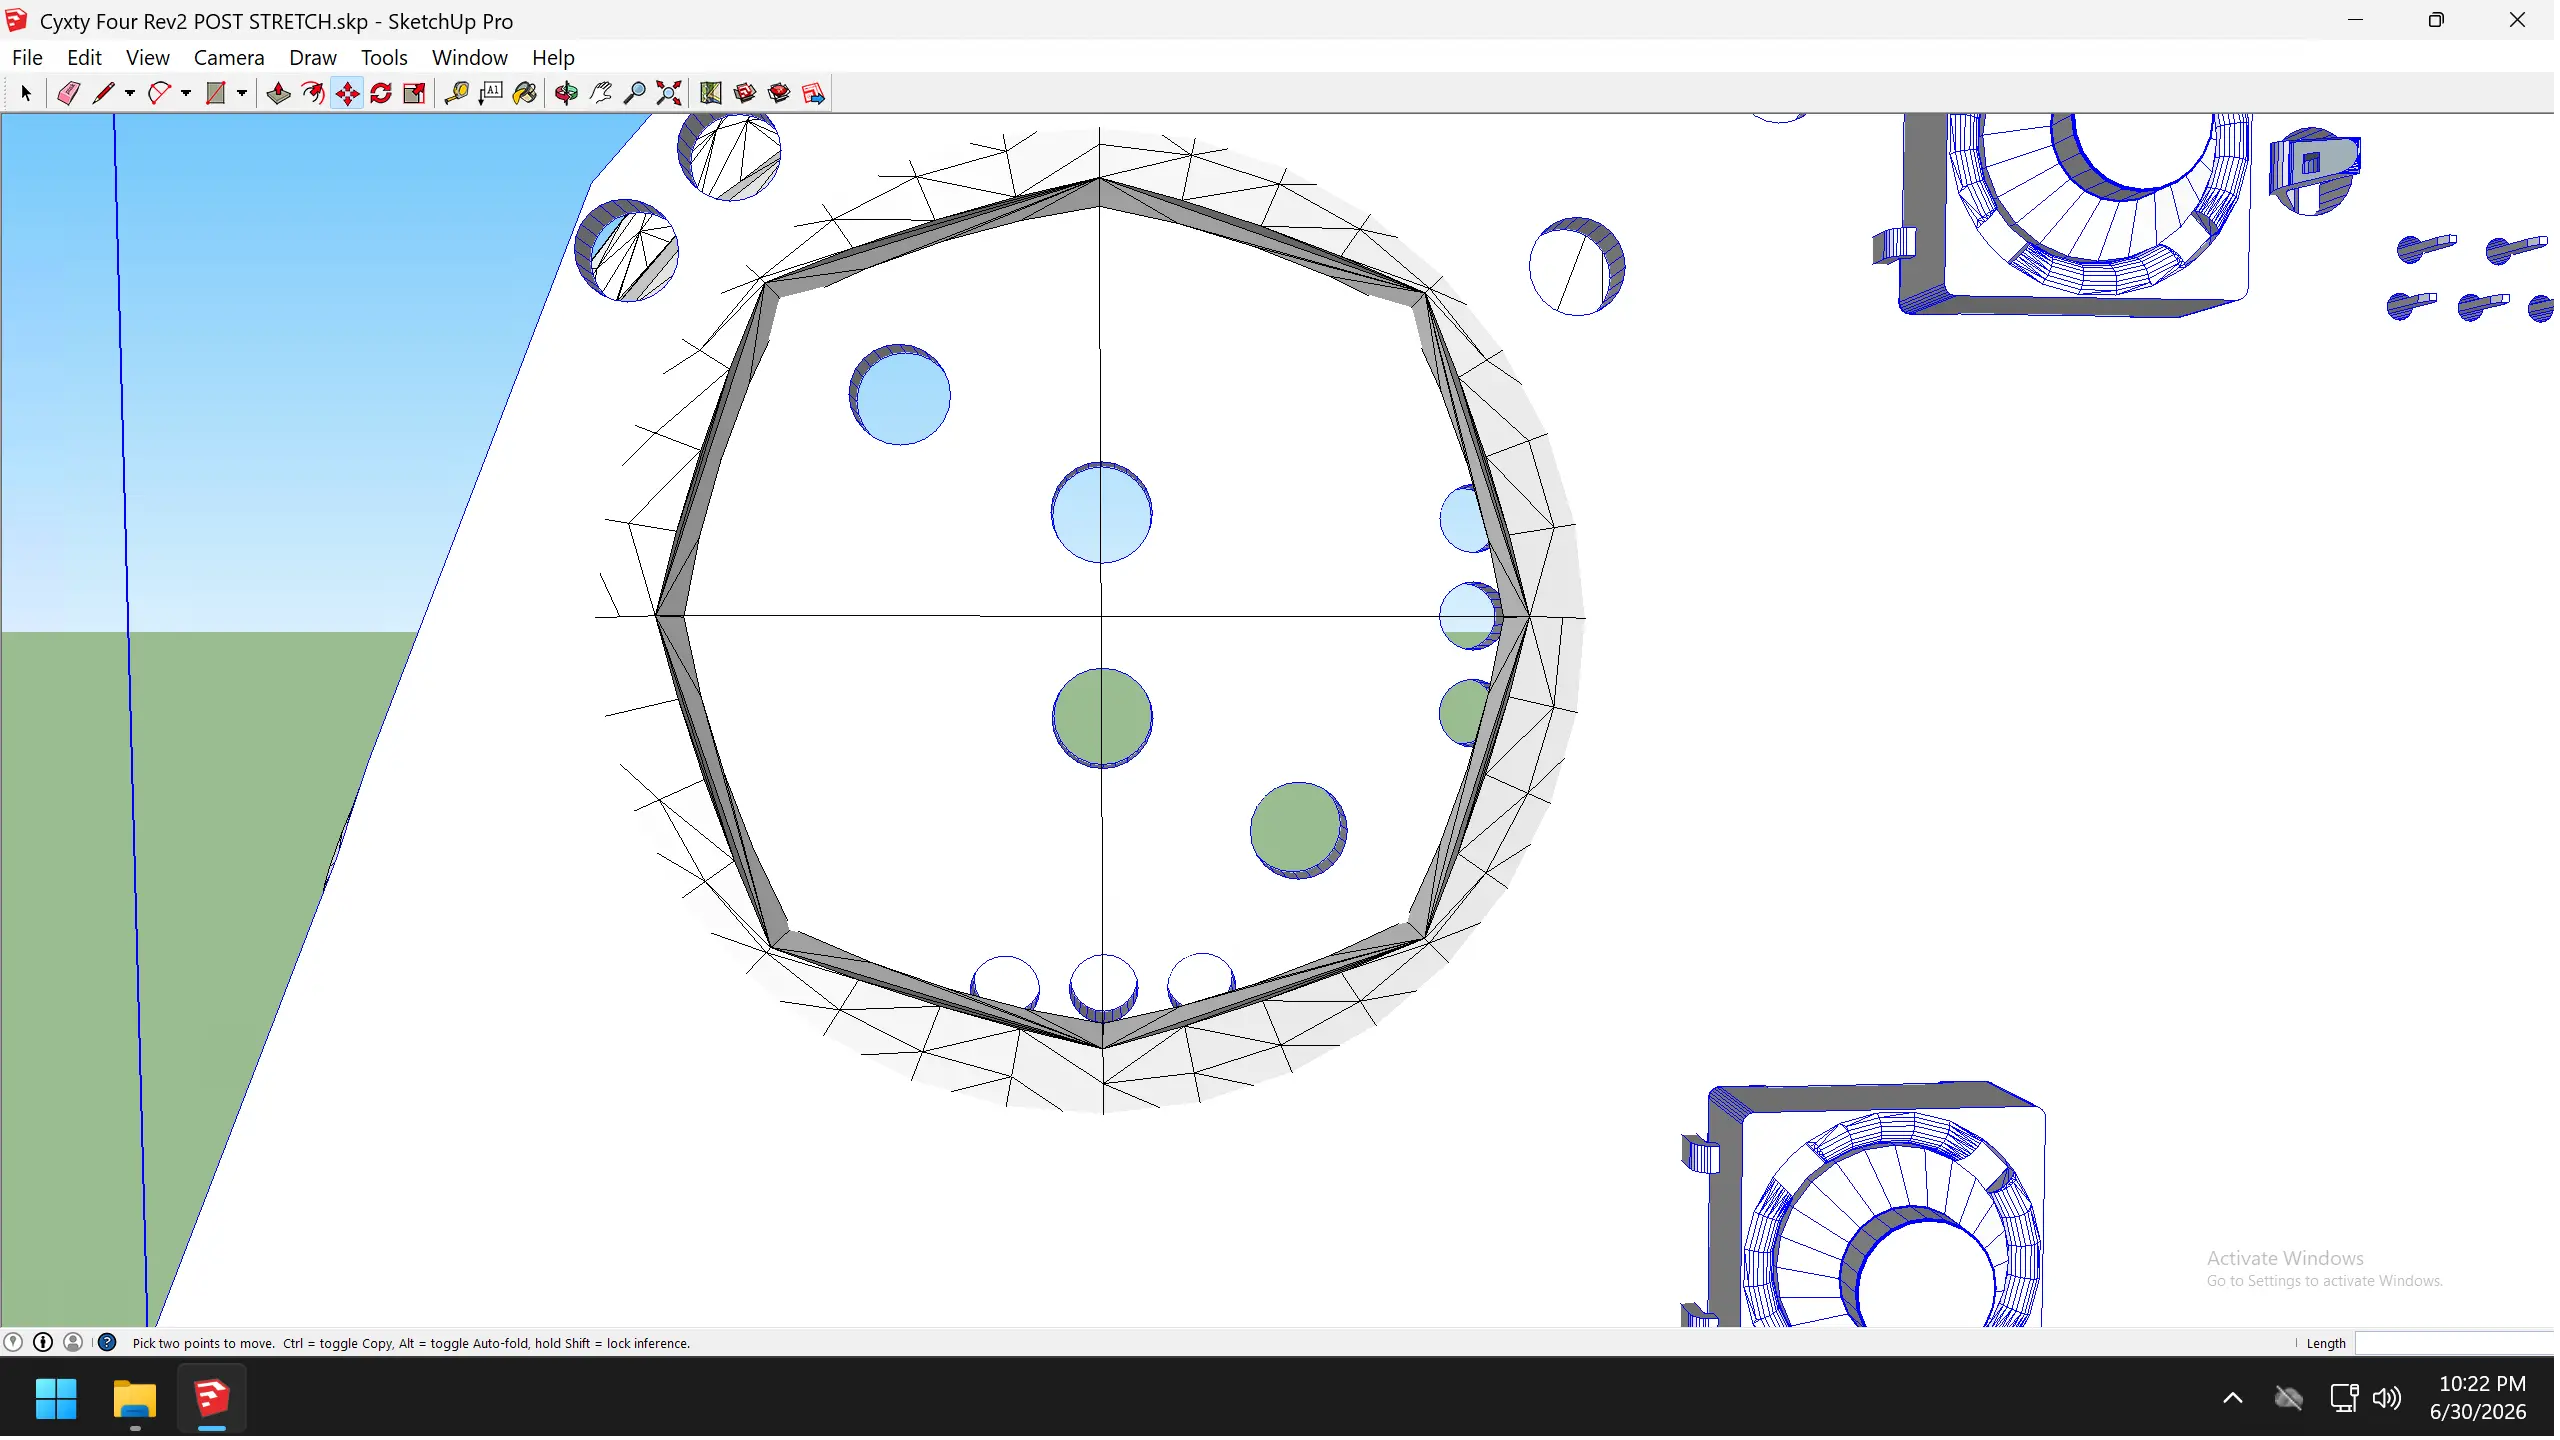Select the Eraser tool
The height and width of the screenshot is (1440, 2560).
click(68, 94)
